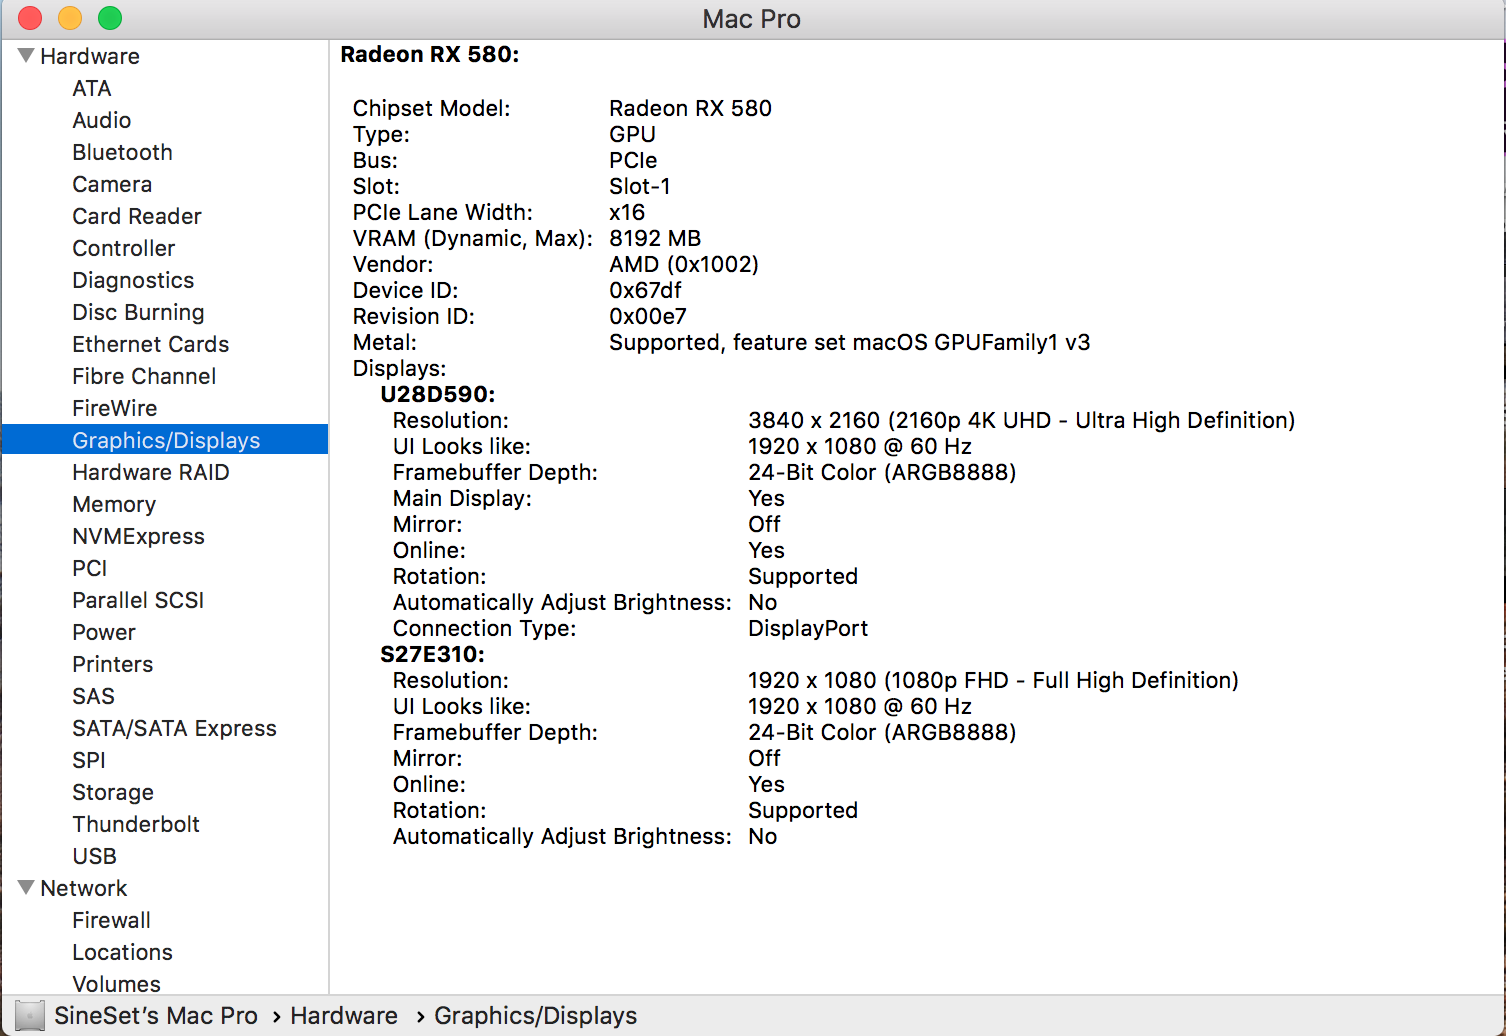Select ATA in the sidebar
Image resolution: width=1506 pixels, height=1036 pixels.
click(x=92, y=88)
